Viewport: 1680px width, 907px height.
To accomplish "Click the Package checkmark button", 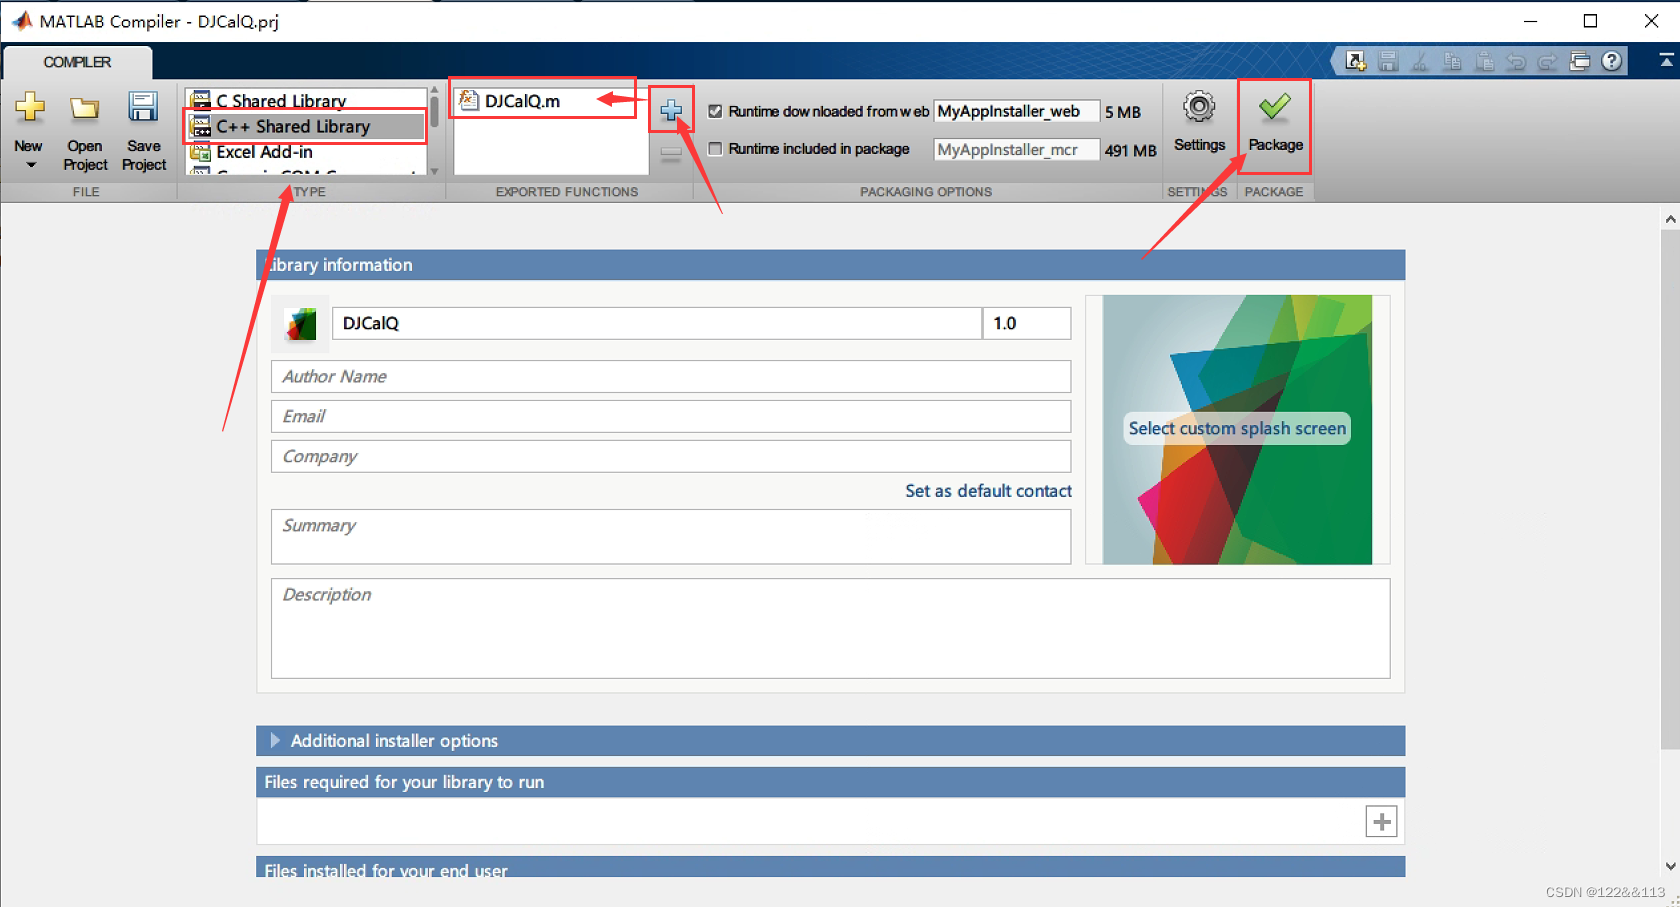I will [x=1275, y=124].
